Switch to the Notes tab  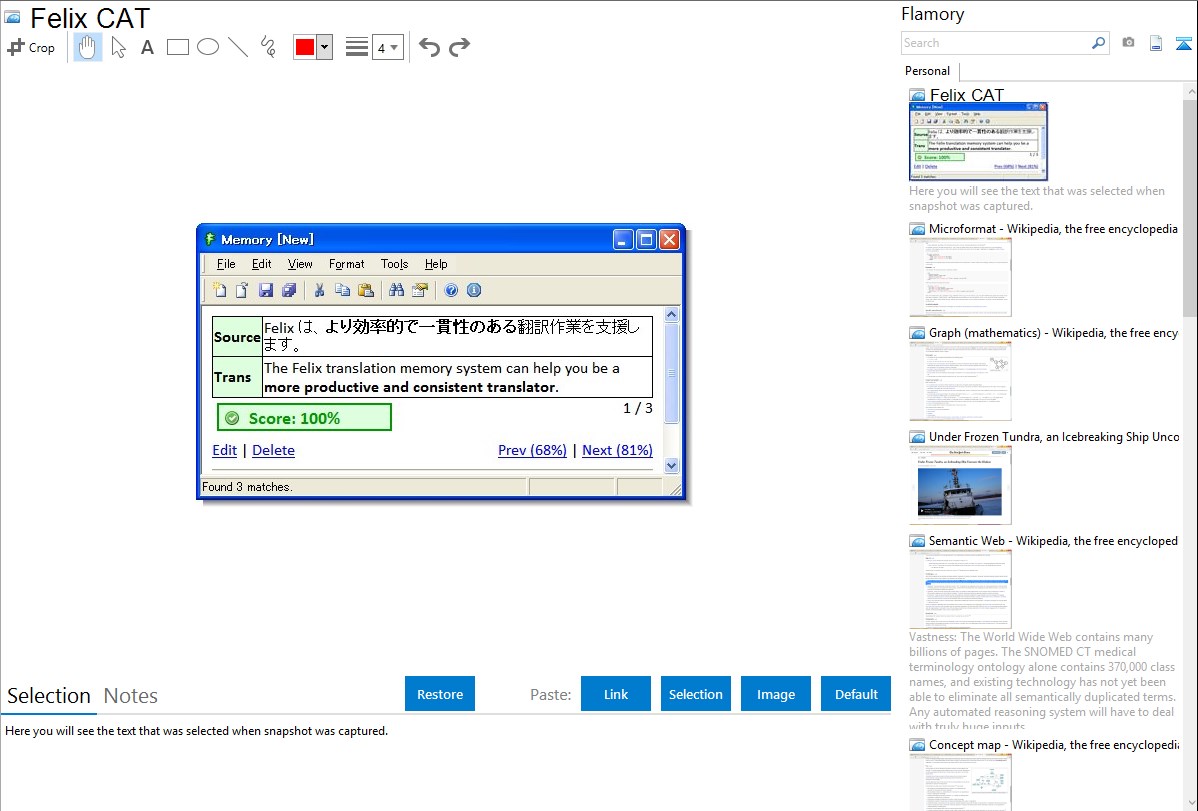(x=131, y=696)
